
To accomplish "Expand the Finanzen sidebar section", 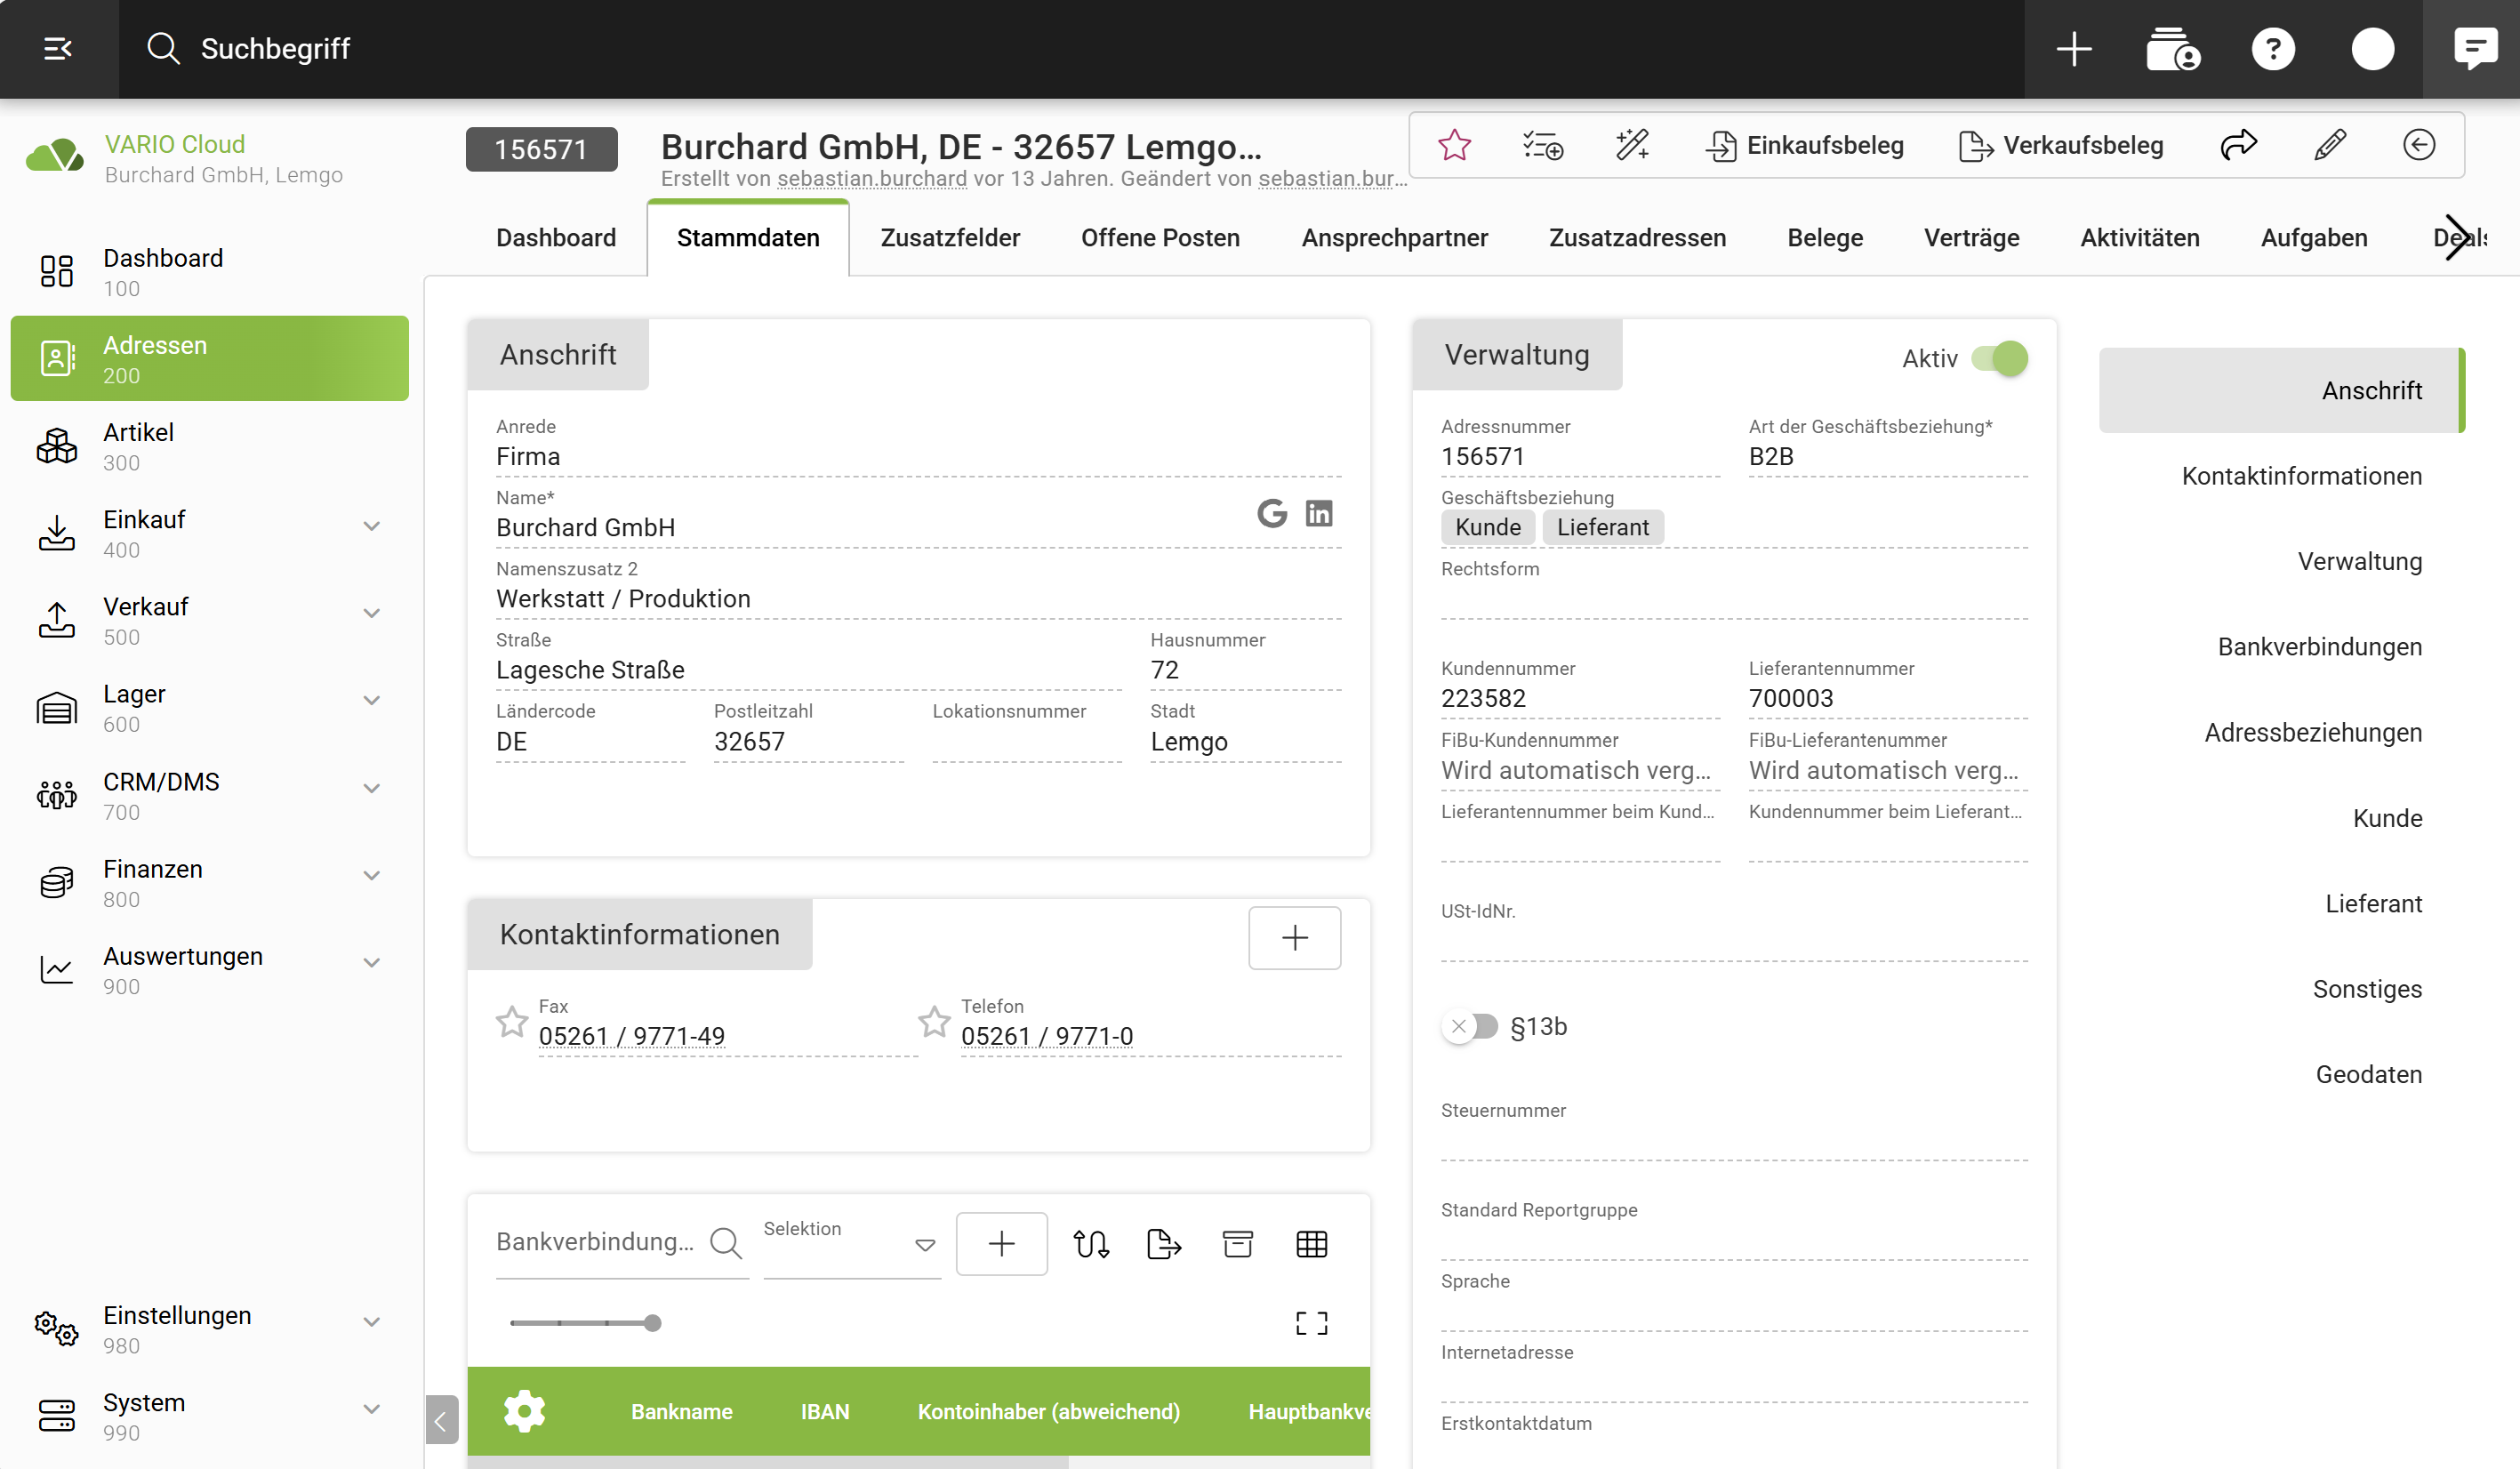I will (372, 875).
